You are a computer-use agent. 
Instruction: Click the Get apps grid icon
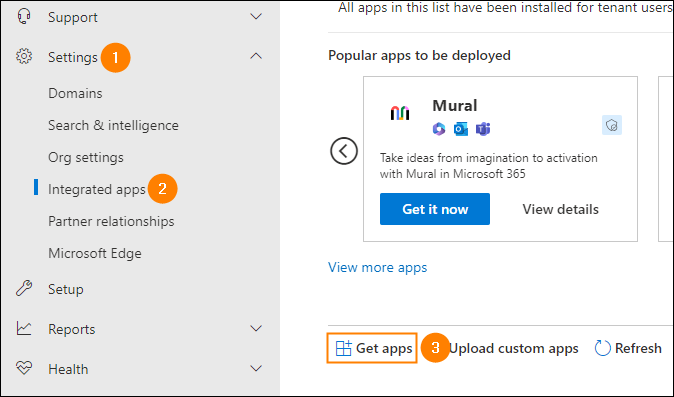tap(343, 348)
